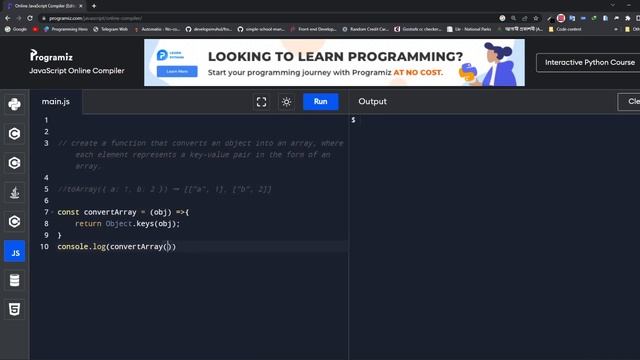Click the 'const convertArray' code line

point(123,212)
